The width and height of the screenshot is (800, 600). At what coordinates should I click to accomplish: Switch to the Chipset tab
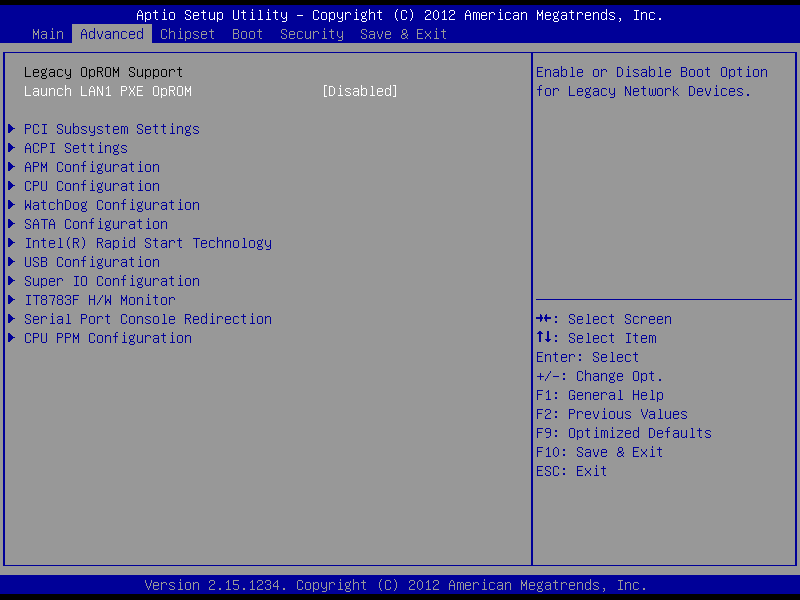tap(187, 34)
